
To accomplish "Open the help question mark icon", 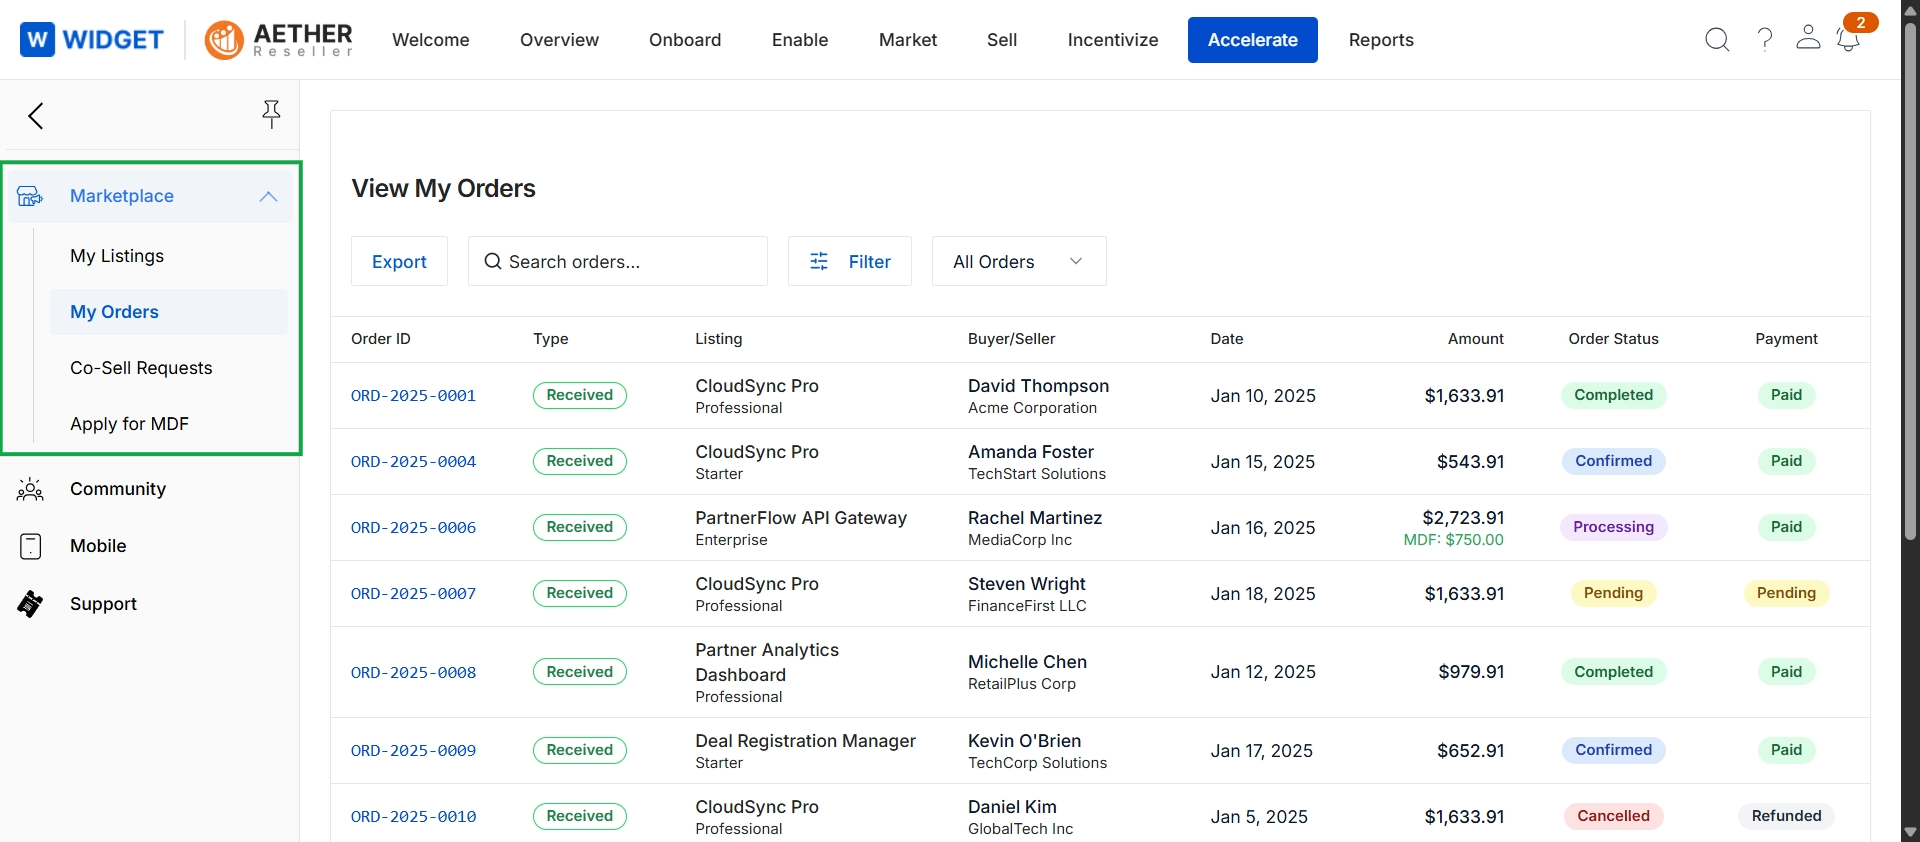I will [x=1765, y=40].
